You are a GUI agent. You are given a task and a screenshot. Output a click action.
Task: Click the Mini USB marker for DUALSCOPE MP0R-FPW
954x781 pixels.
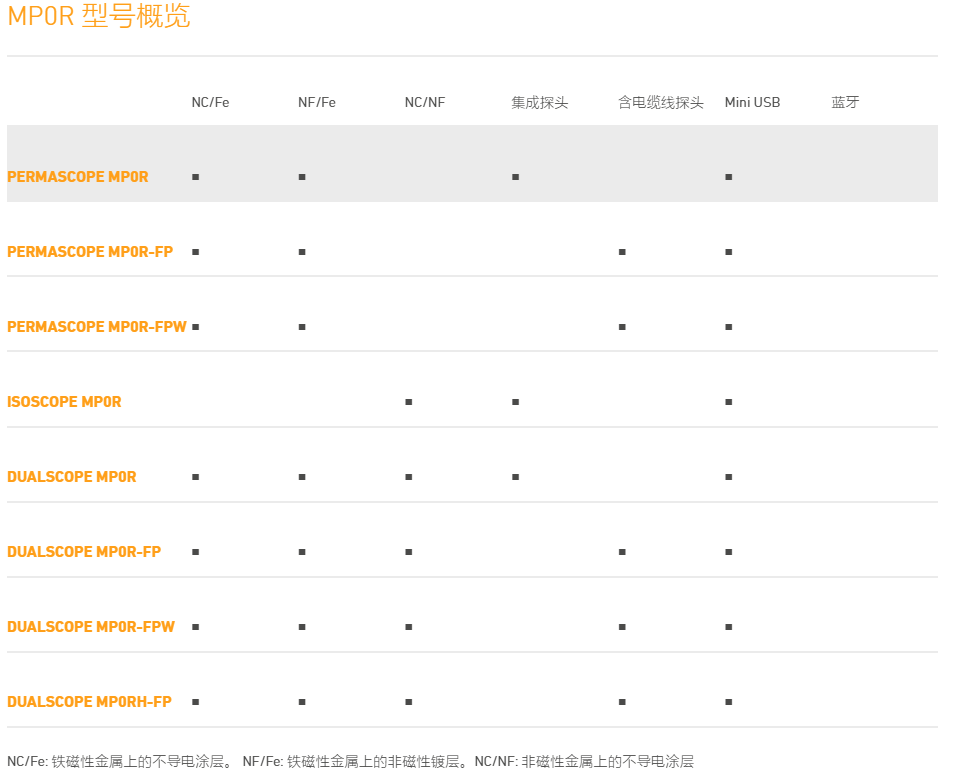(x=729, y=627)
